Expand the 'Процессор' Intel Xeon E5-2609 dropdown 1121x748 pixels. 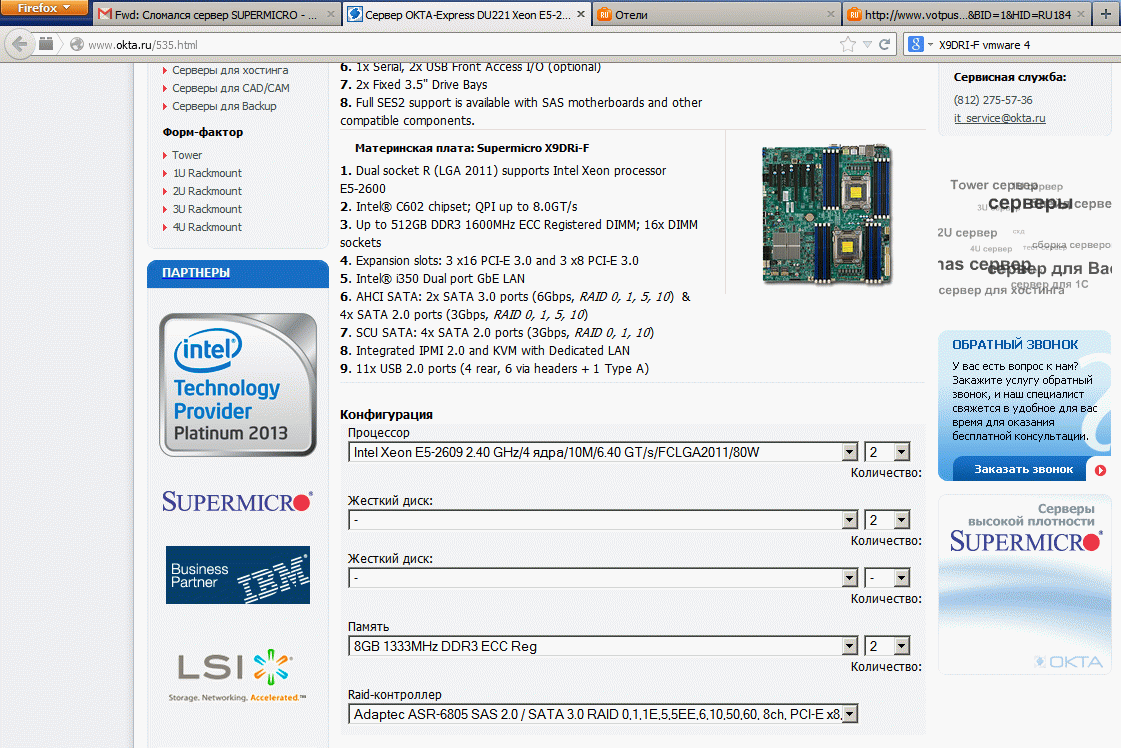click(x=603, y=452)
